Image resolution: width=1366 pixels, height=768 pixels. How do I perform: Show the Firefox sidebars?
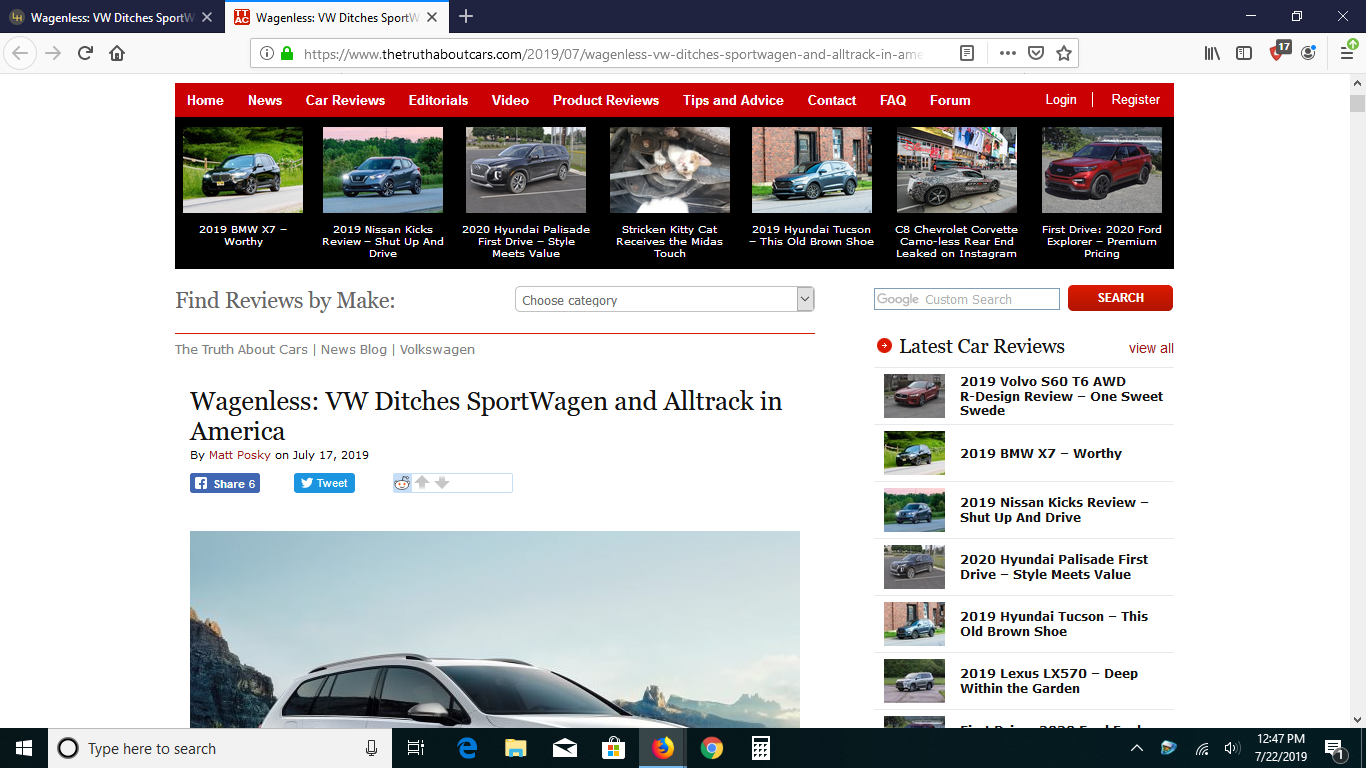(1244, 53)
